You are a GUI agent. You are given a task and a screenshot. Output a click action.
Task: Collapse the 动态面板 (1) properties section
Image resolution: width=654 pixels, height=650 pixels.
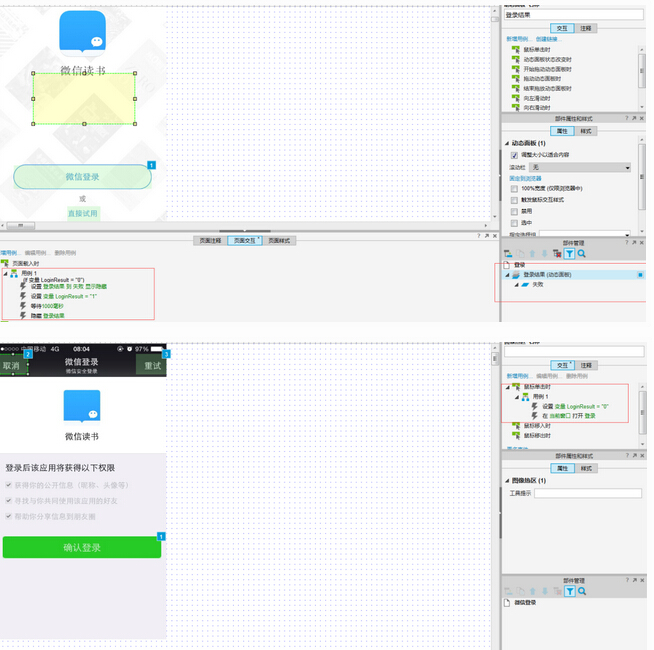[506, 143]
